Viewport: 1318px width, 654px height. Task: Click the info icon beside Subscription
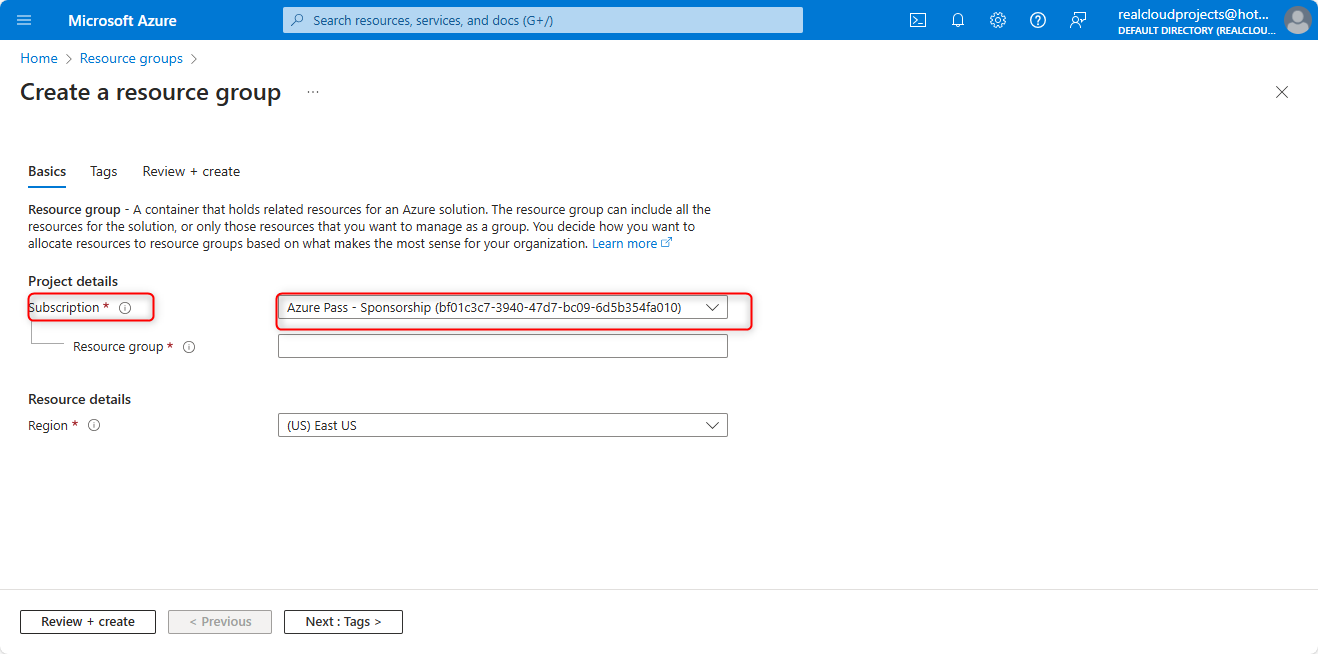[x=125, y=308]
